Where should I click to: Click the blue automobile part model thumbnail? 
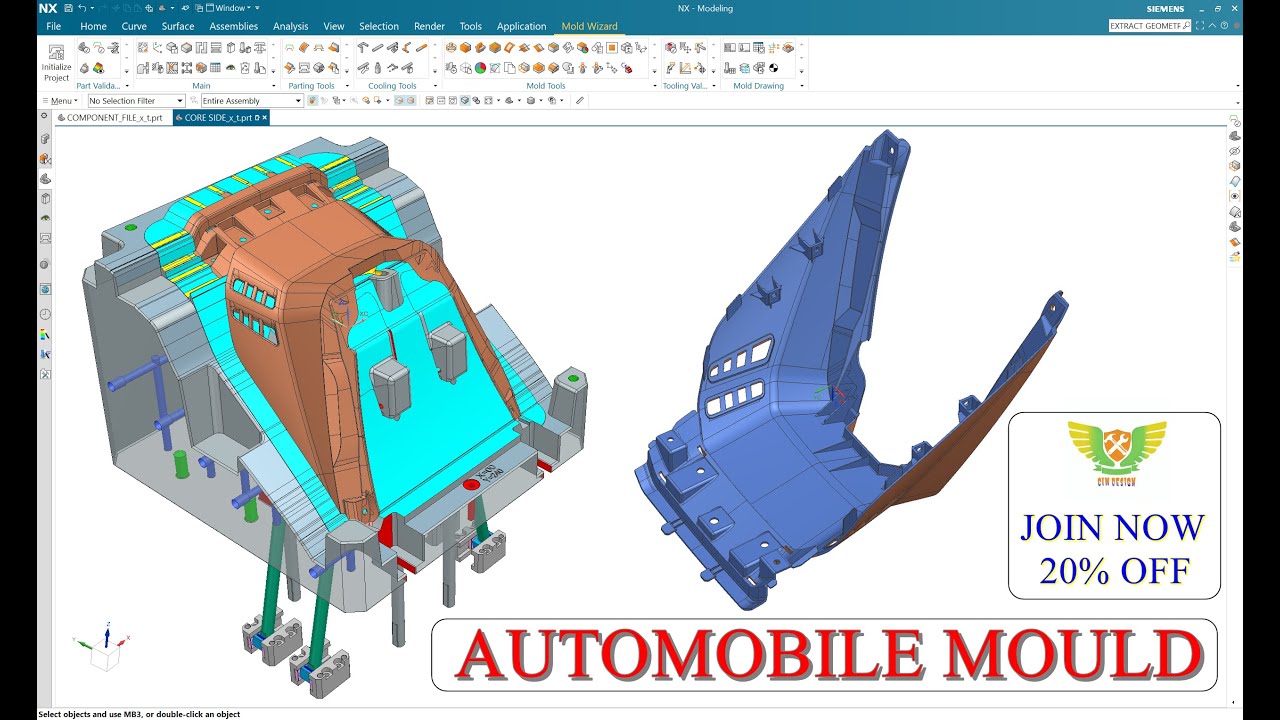850,370
